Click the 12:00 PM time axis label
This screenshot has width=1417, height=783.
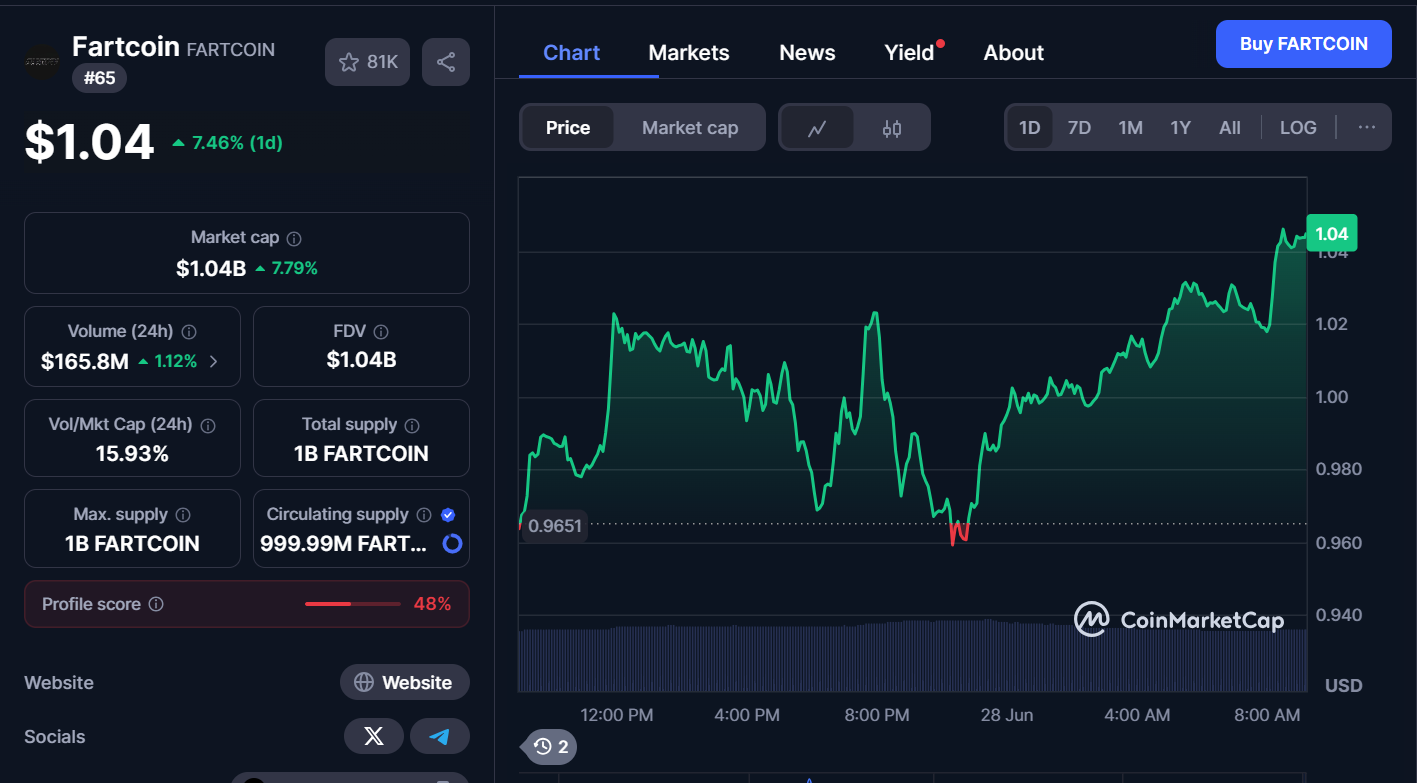tap(617, 715)
